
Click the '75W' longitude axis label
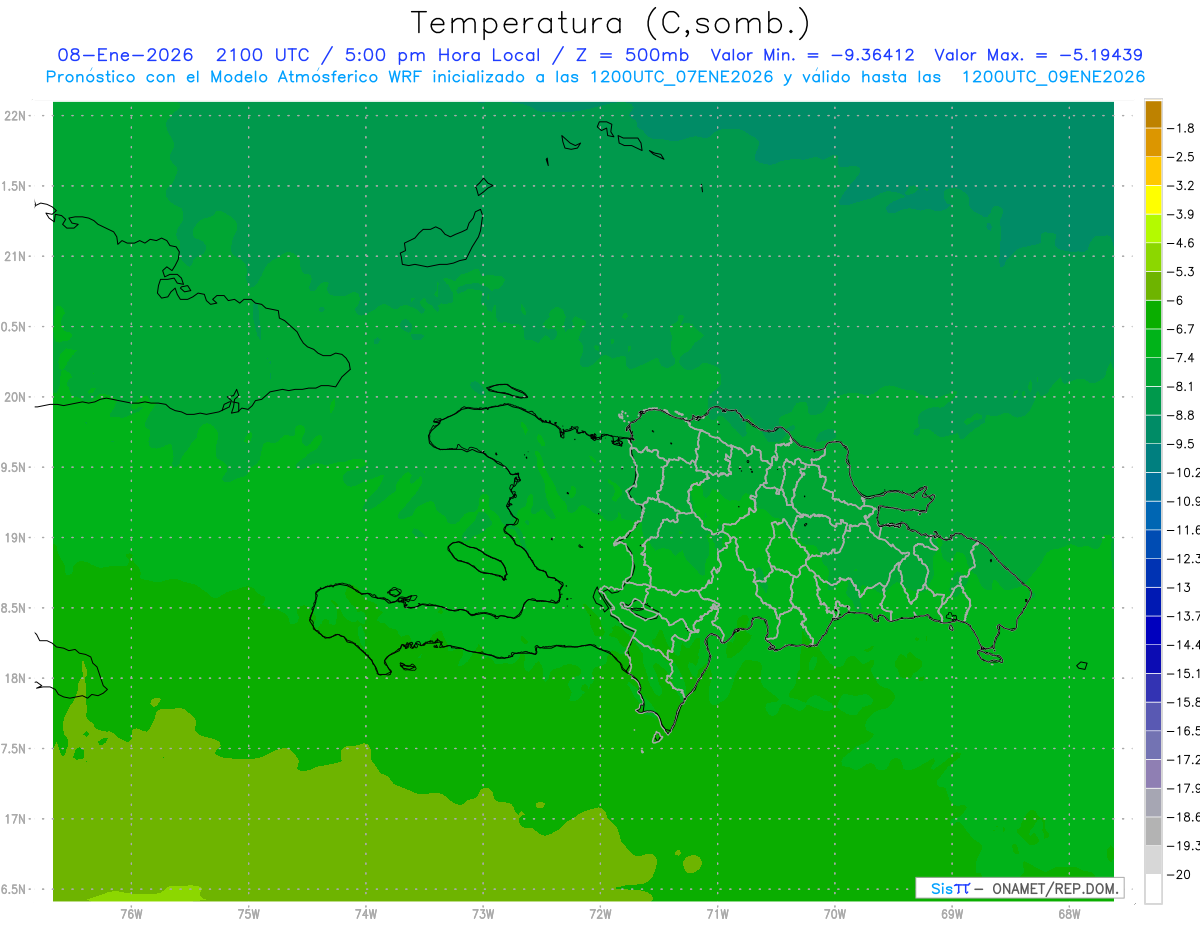coord(249,914)
